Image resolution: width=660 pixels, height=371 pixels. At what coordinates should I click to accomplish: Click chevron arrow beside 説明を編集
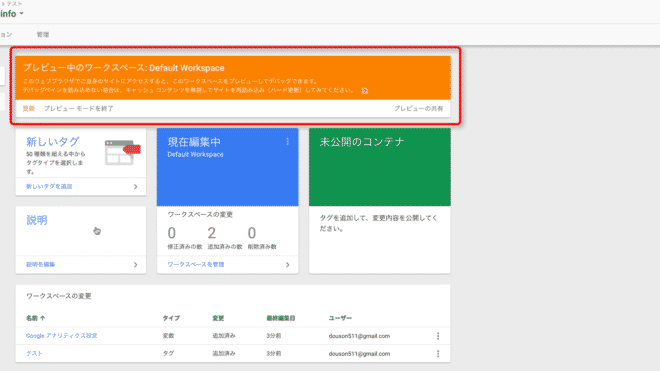point(136,265)
